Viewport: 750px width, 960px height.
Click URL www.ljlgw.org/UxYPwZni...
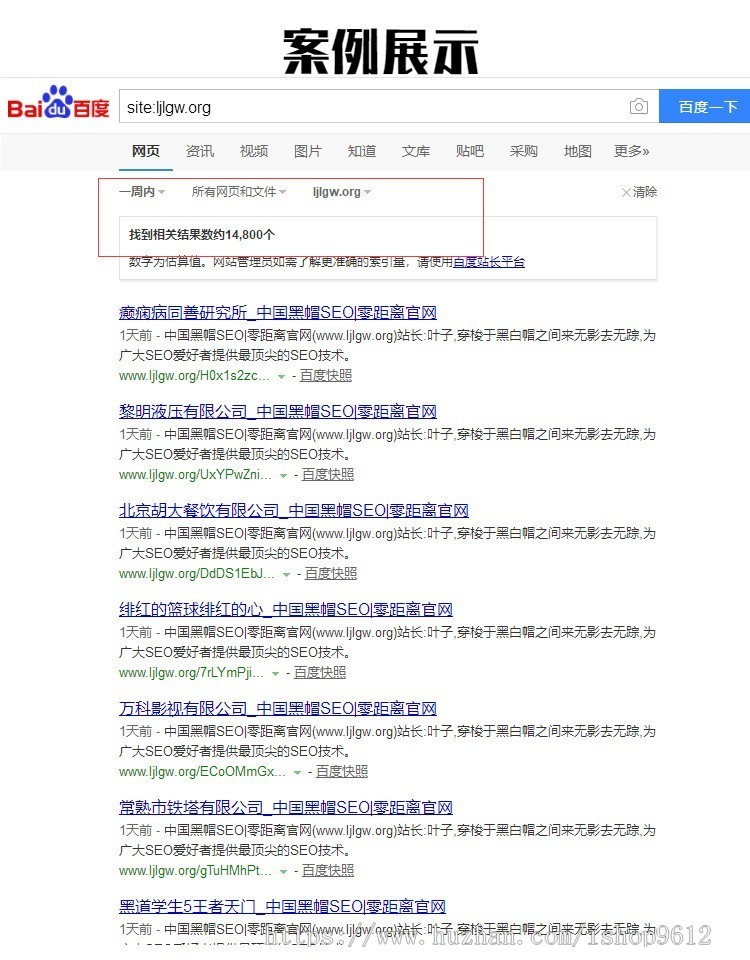(x=195, y=474)
